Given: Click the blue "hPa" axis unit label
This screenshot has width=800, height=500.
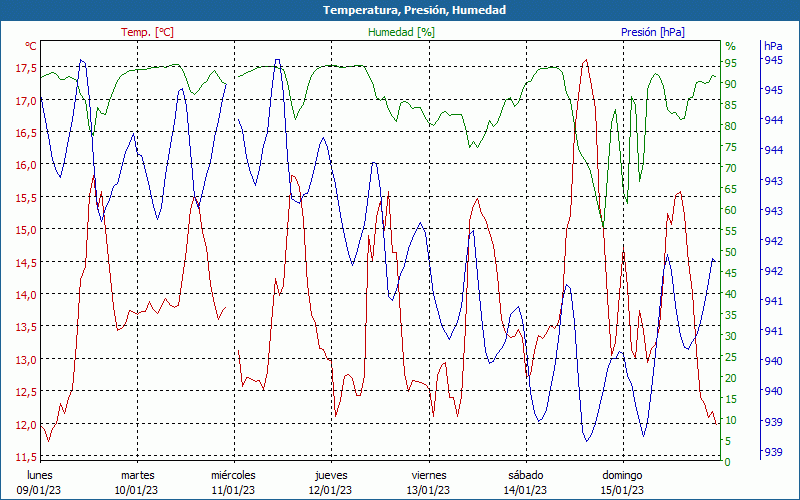Looking at the screenshot, I should tap(773, 46).
